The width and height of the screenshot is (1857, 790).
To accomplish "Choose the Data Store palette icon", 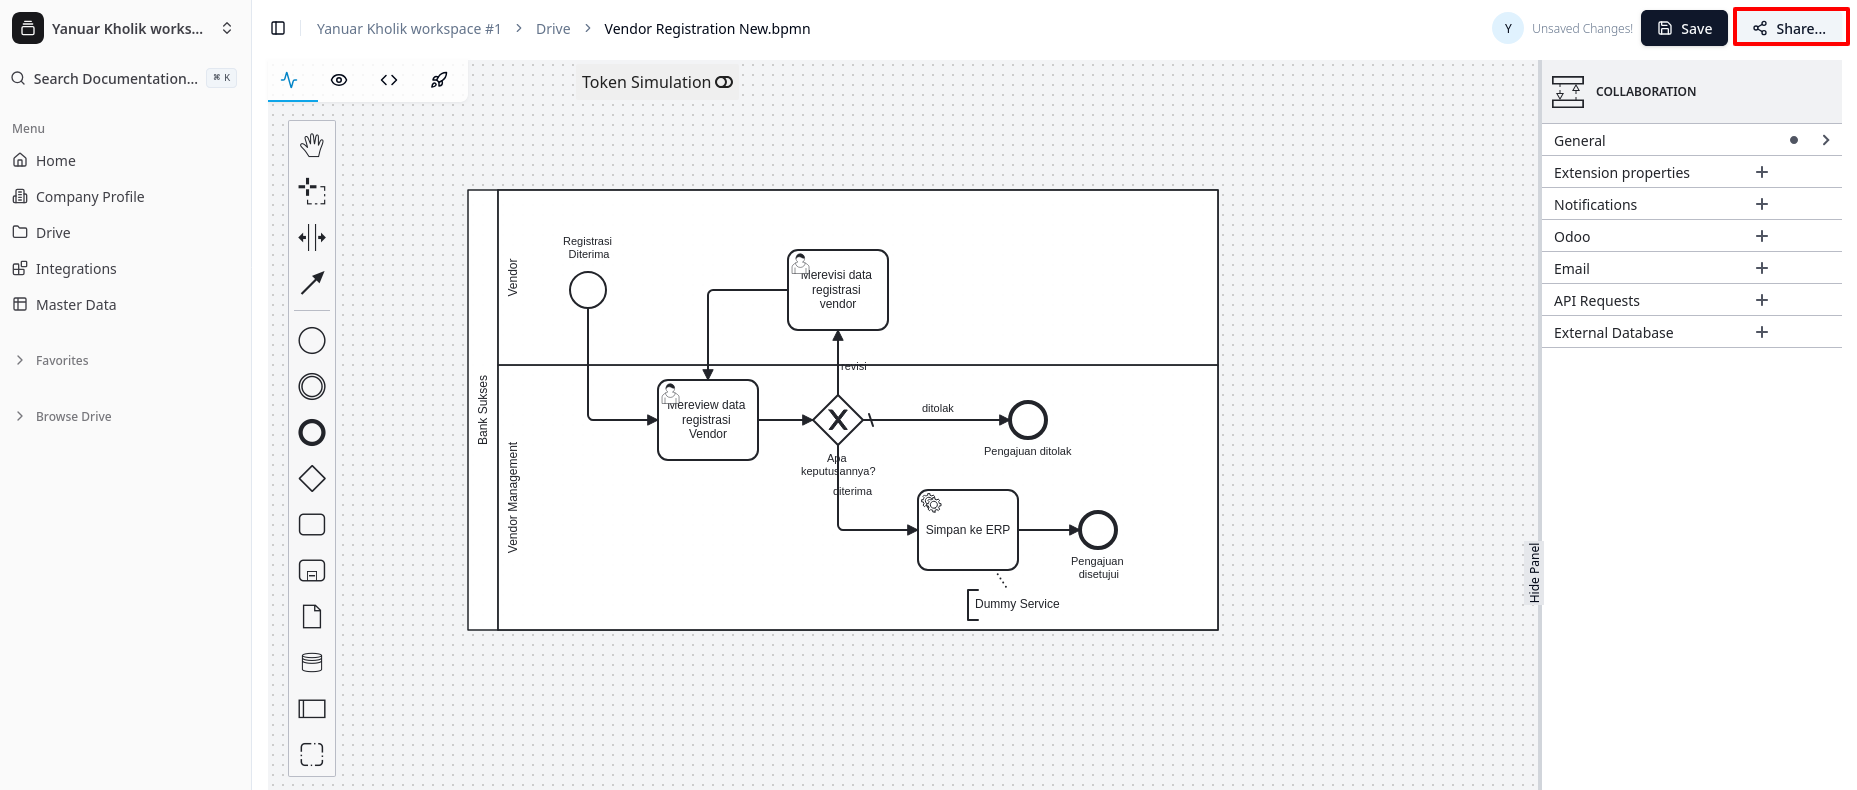I will 312,663.
